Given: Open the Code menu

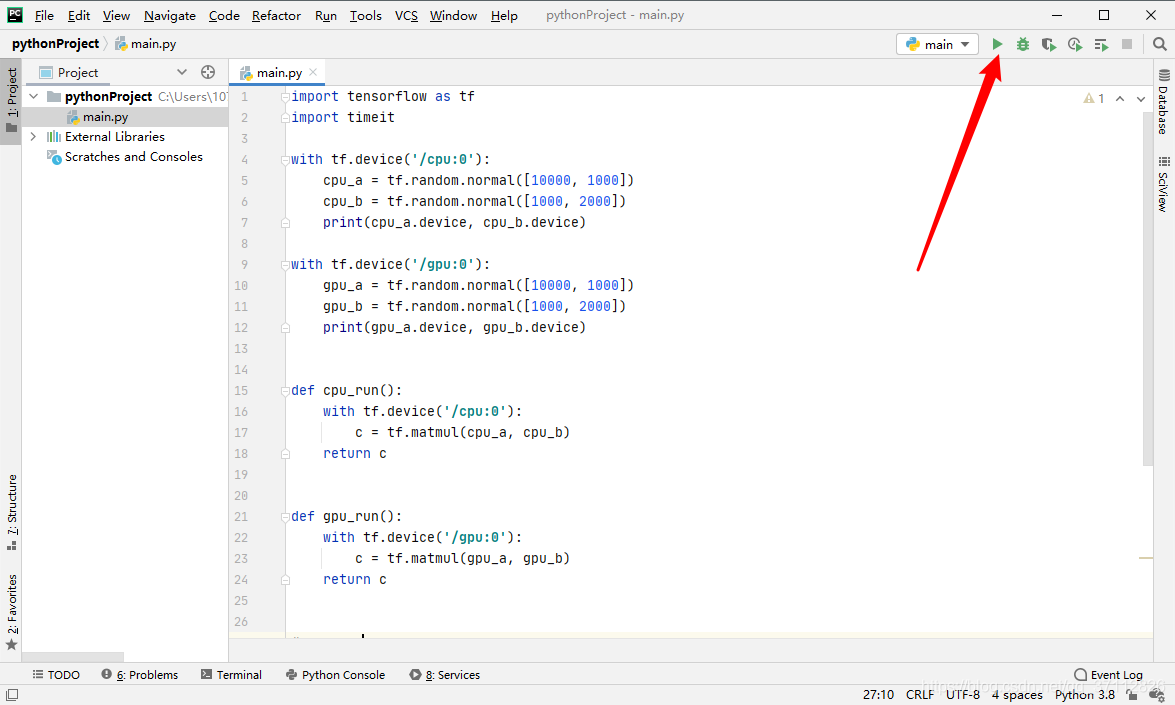Looking at the screenshot, I should (224, 15).
